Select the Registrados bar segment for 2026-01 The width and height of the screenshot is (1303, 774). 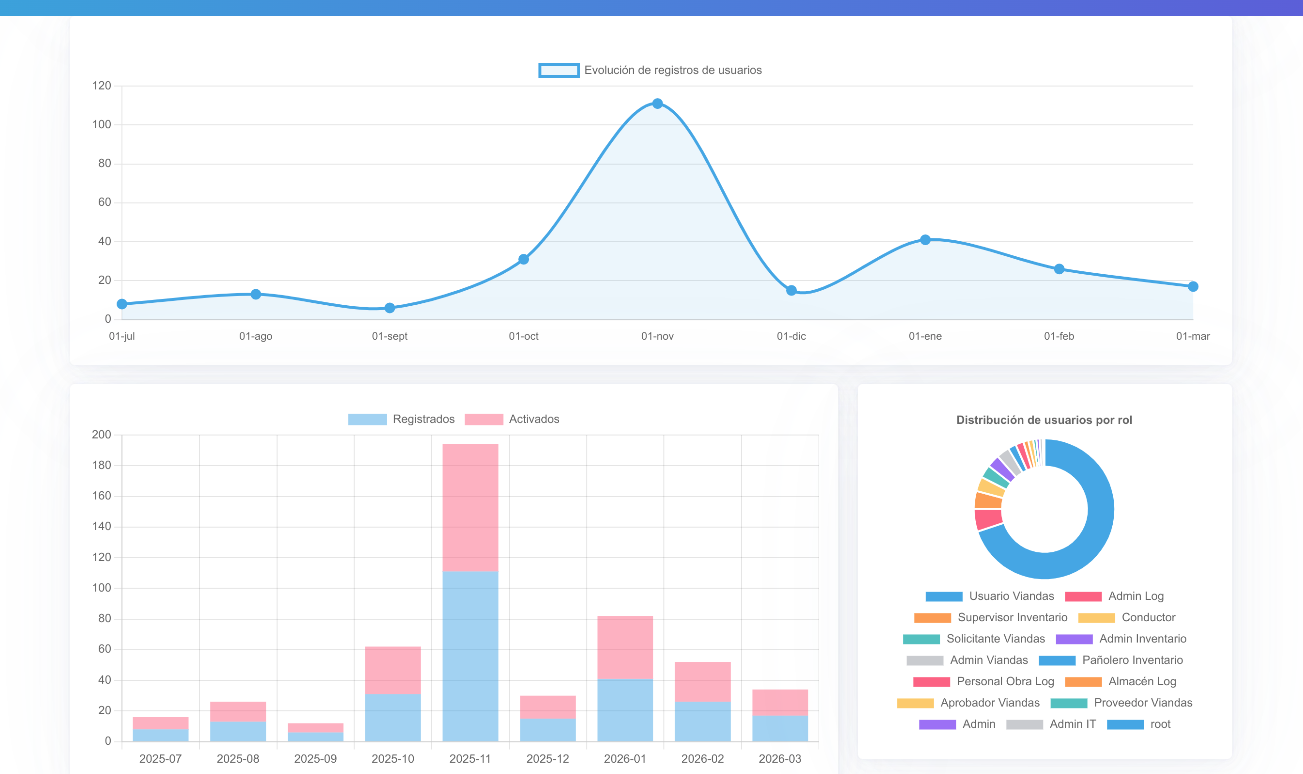pos(625,710)
